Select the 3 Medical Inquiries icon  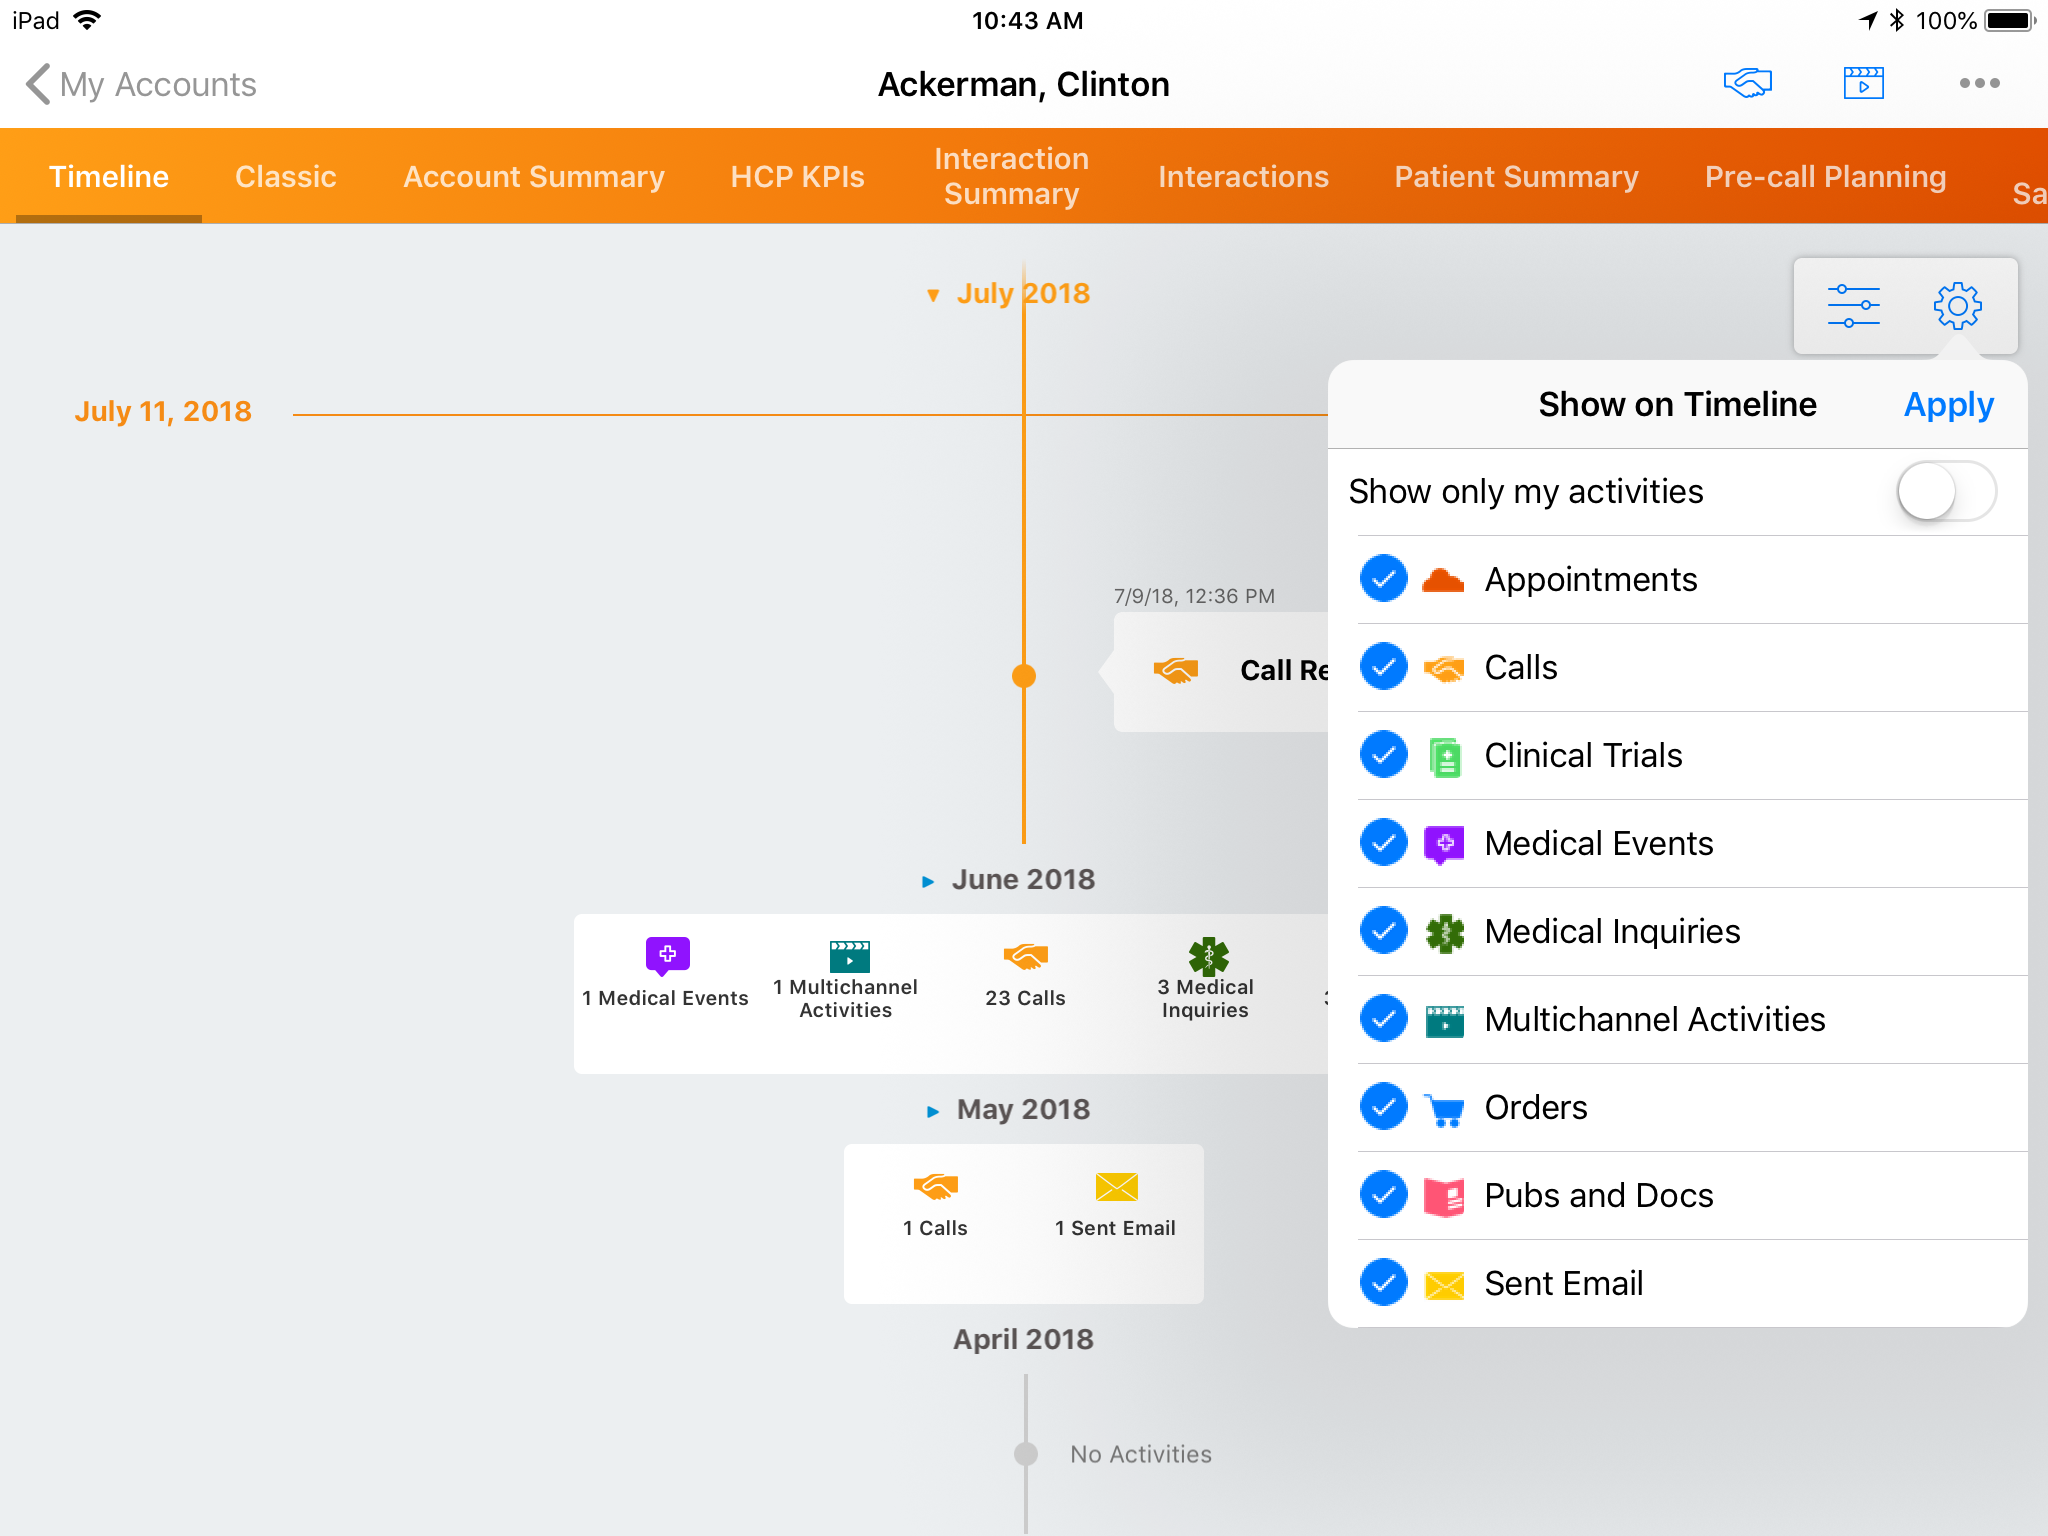pos(1208,955)
